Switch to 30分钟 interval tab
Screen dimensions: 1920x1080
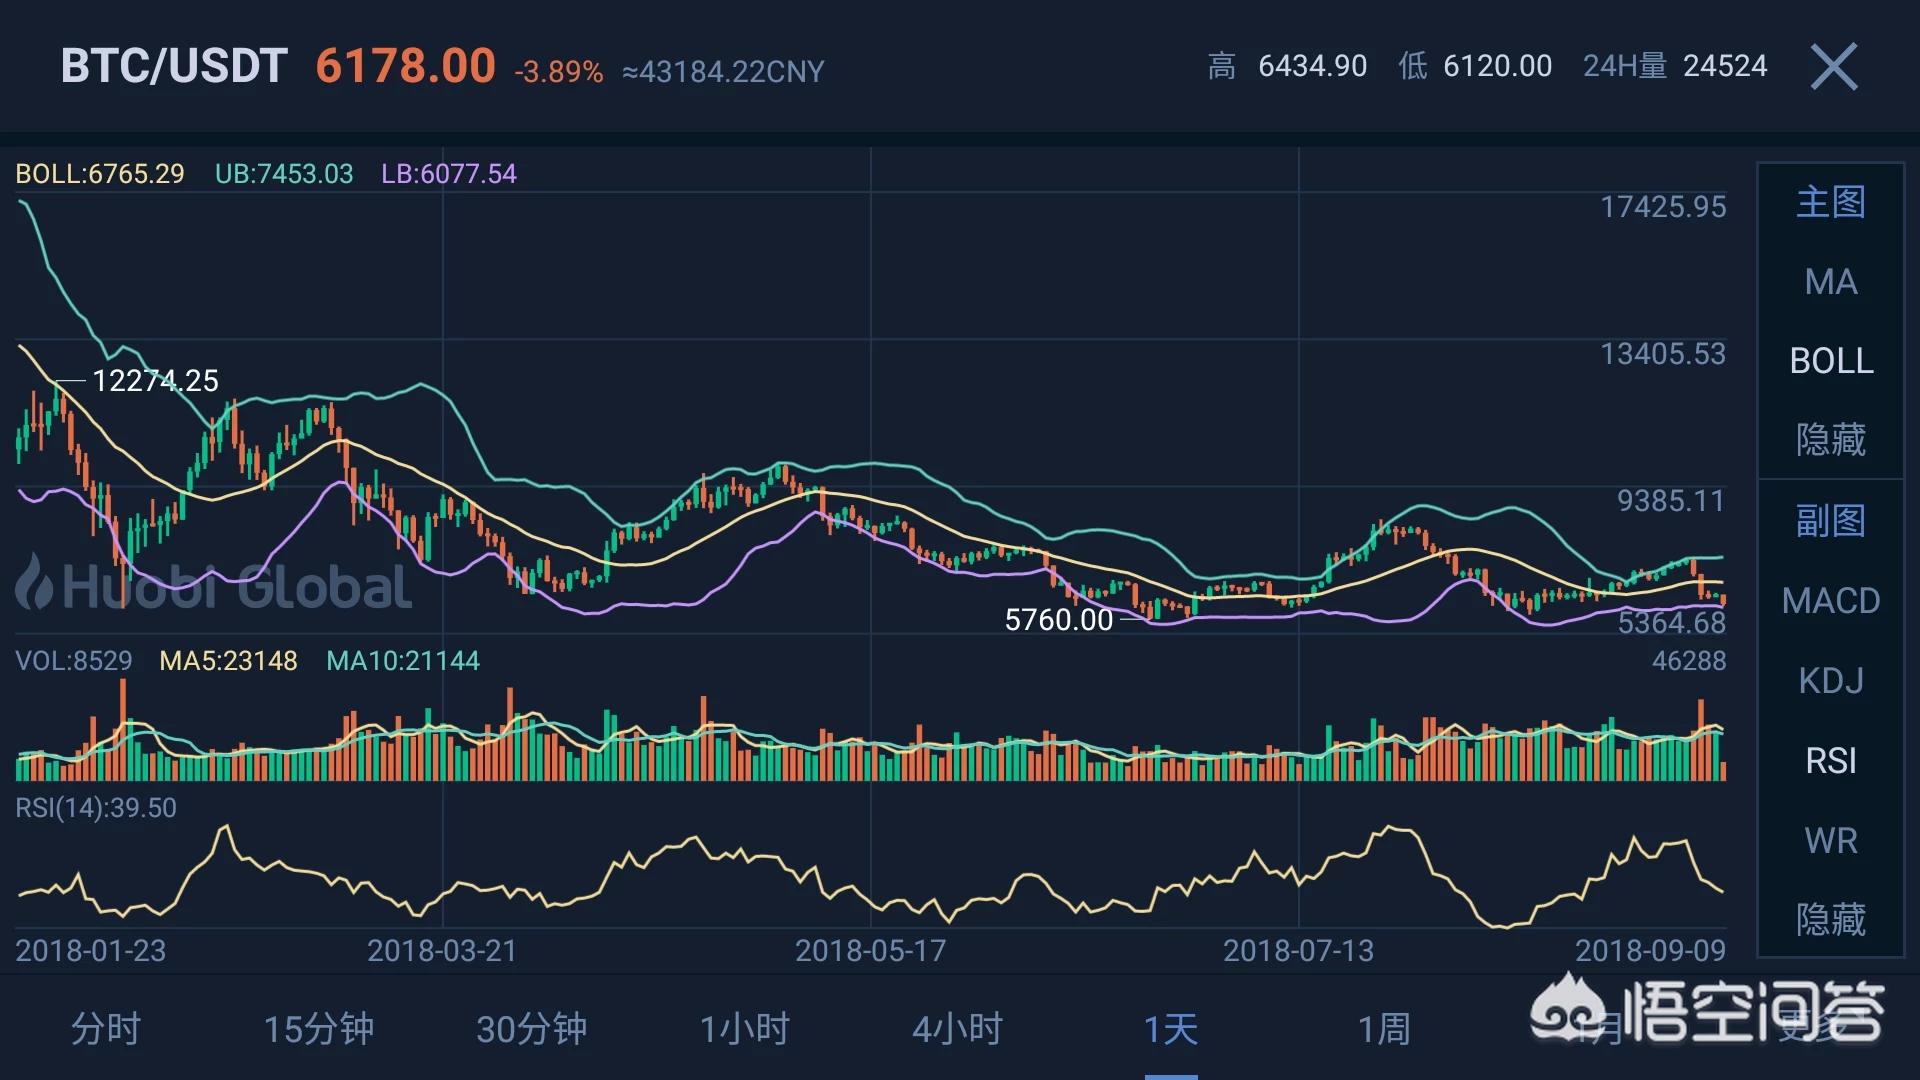click(531, 1029)
